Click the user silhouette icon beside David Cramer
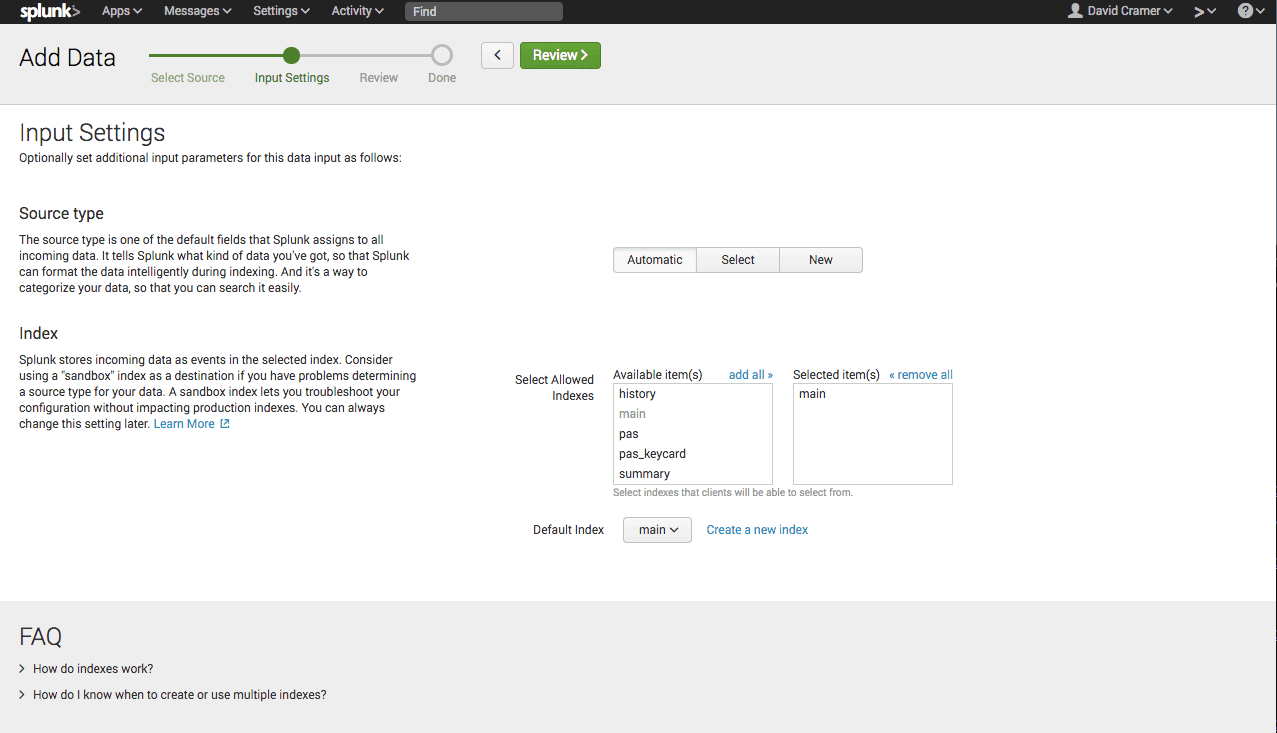1277x733 pixels. click(1073, 11)
